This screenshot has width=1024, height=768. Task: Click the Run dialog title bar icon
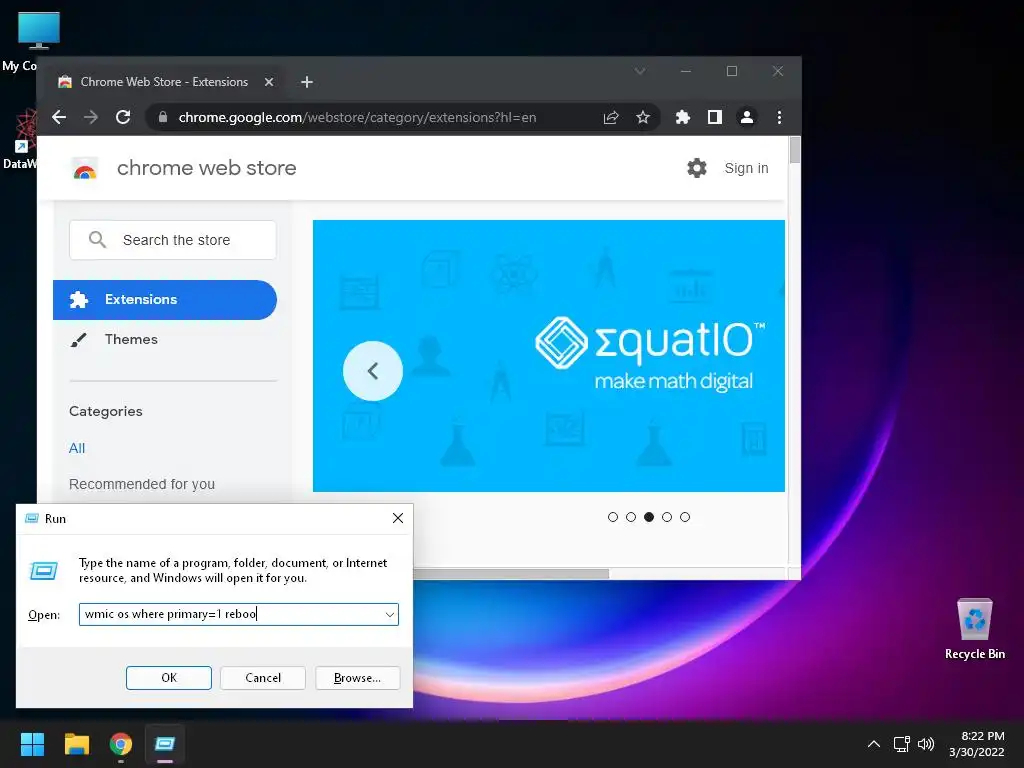coord(31,519)
